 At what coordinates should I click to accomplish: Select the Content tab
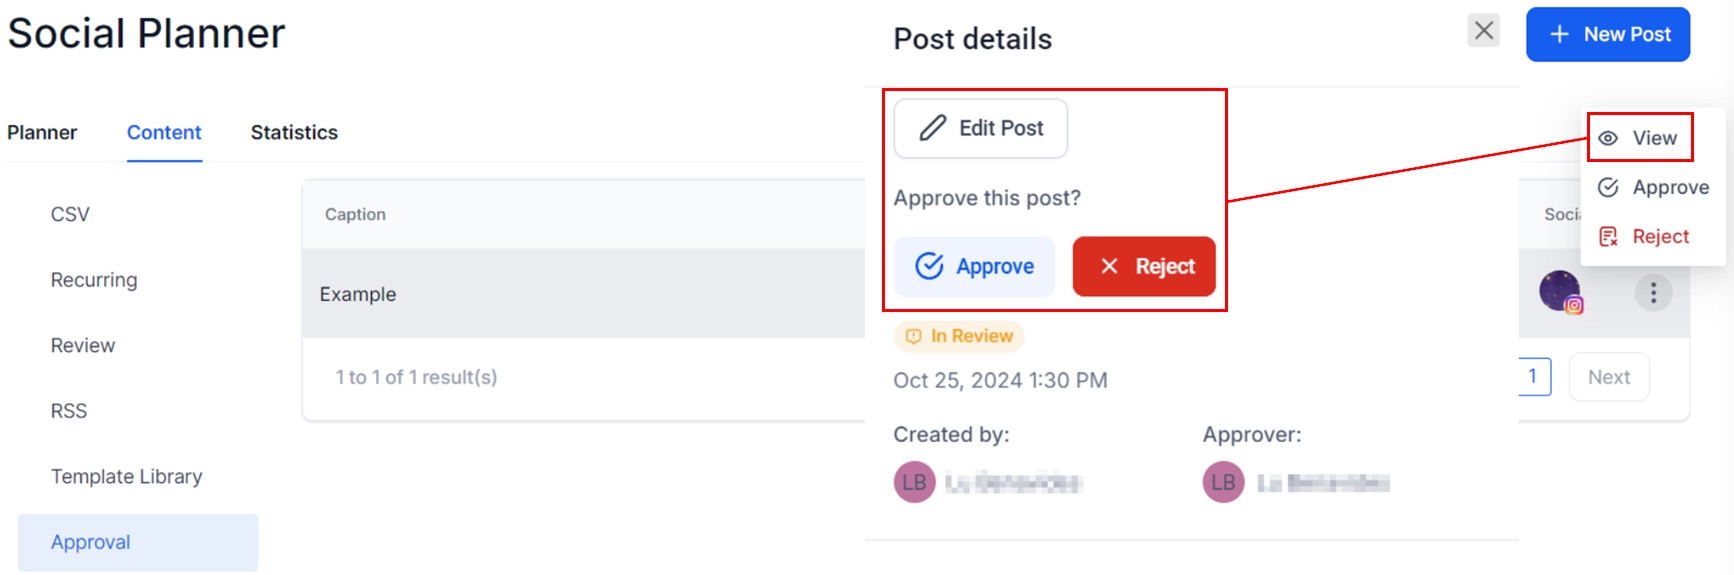tap(164, 132)
